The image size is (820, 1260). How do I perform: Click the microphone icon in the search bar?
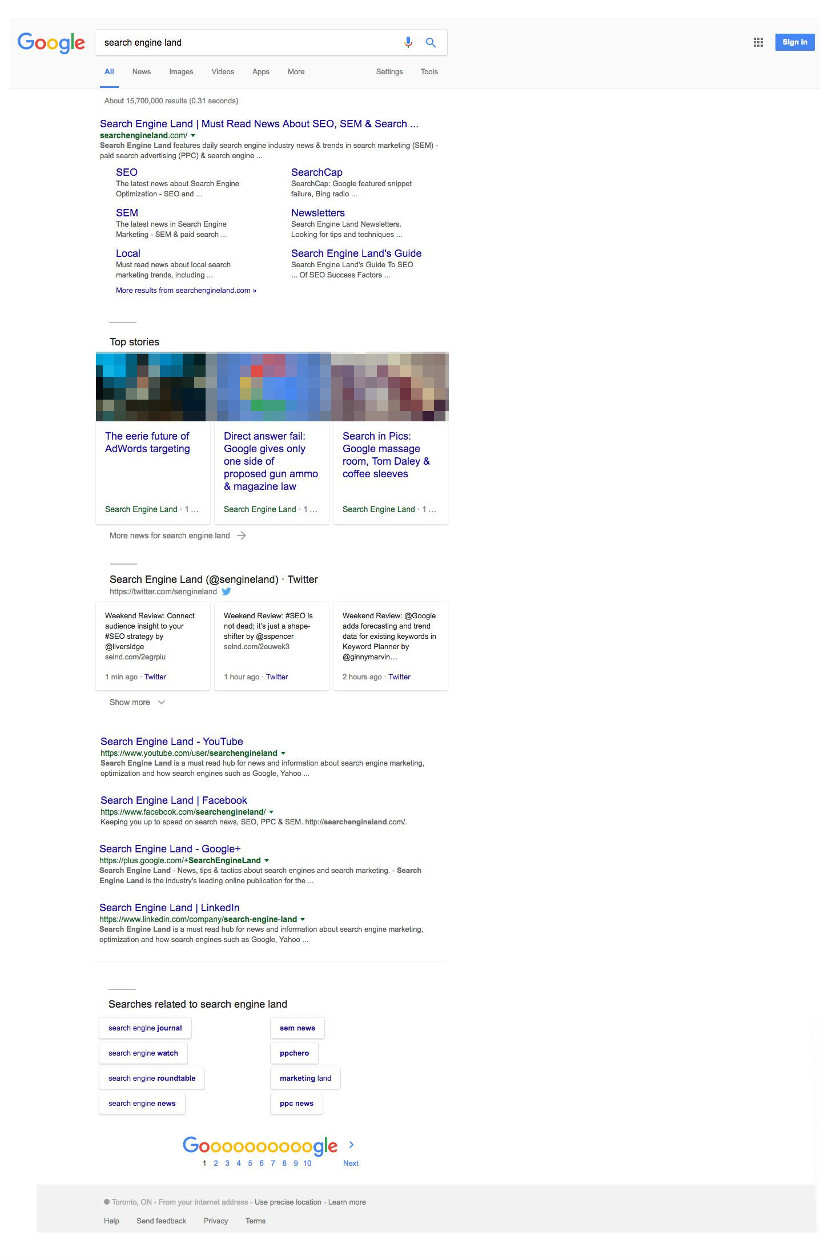pos(408,43)
